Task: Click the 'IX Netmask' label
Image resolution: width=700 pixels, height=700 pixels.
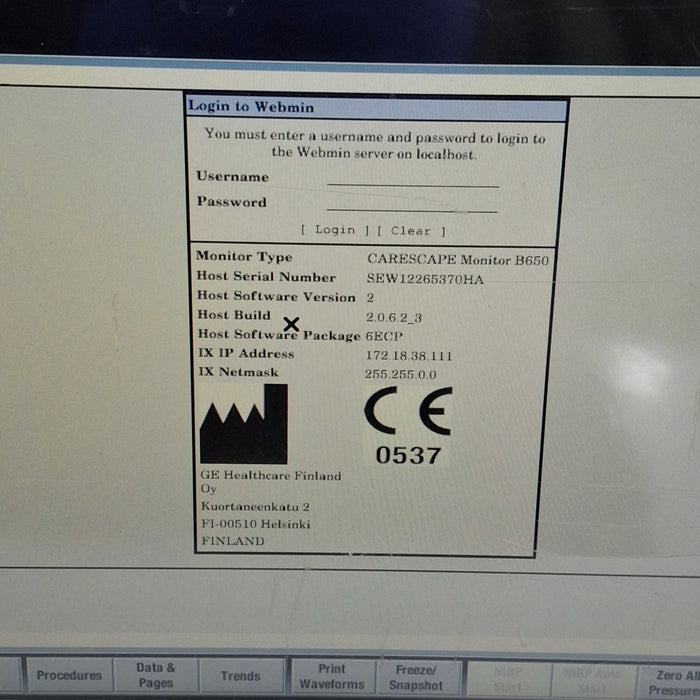Action: tap(238, 371)
